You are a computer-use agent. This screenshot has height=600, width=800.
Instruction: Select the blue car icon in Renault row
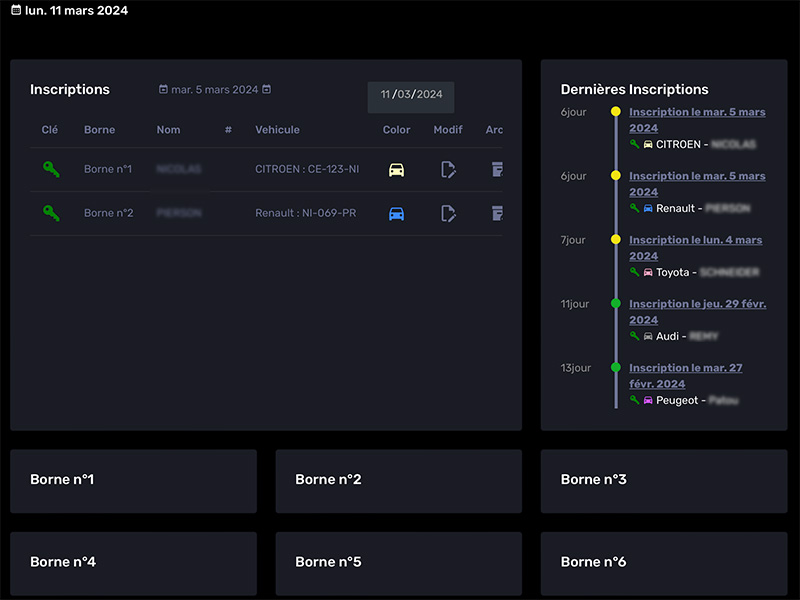396,213
